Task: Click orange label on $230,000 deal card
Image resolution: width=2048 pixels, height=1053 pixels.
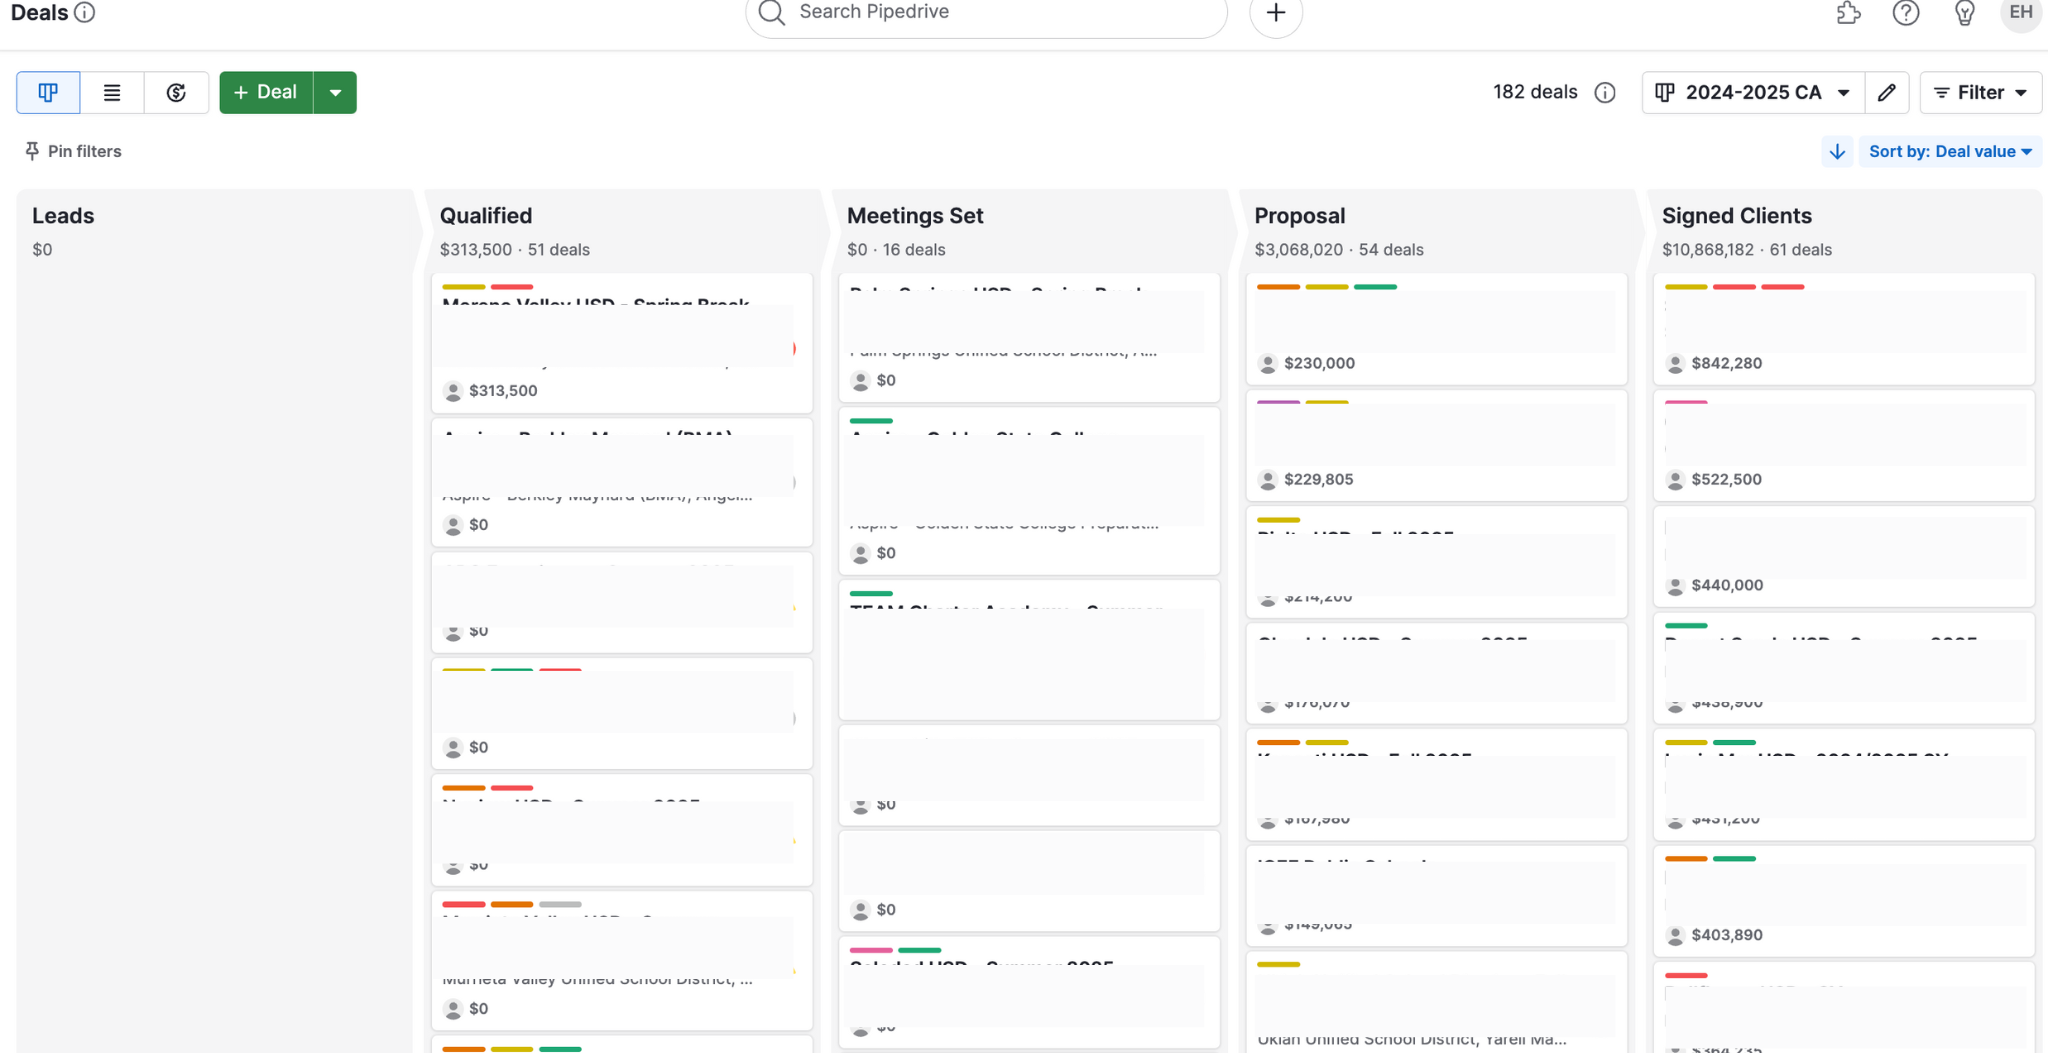Action: coord(1278,287)
